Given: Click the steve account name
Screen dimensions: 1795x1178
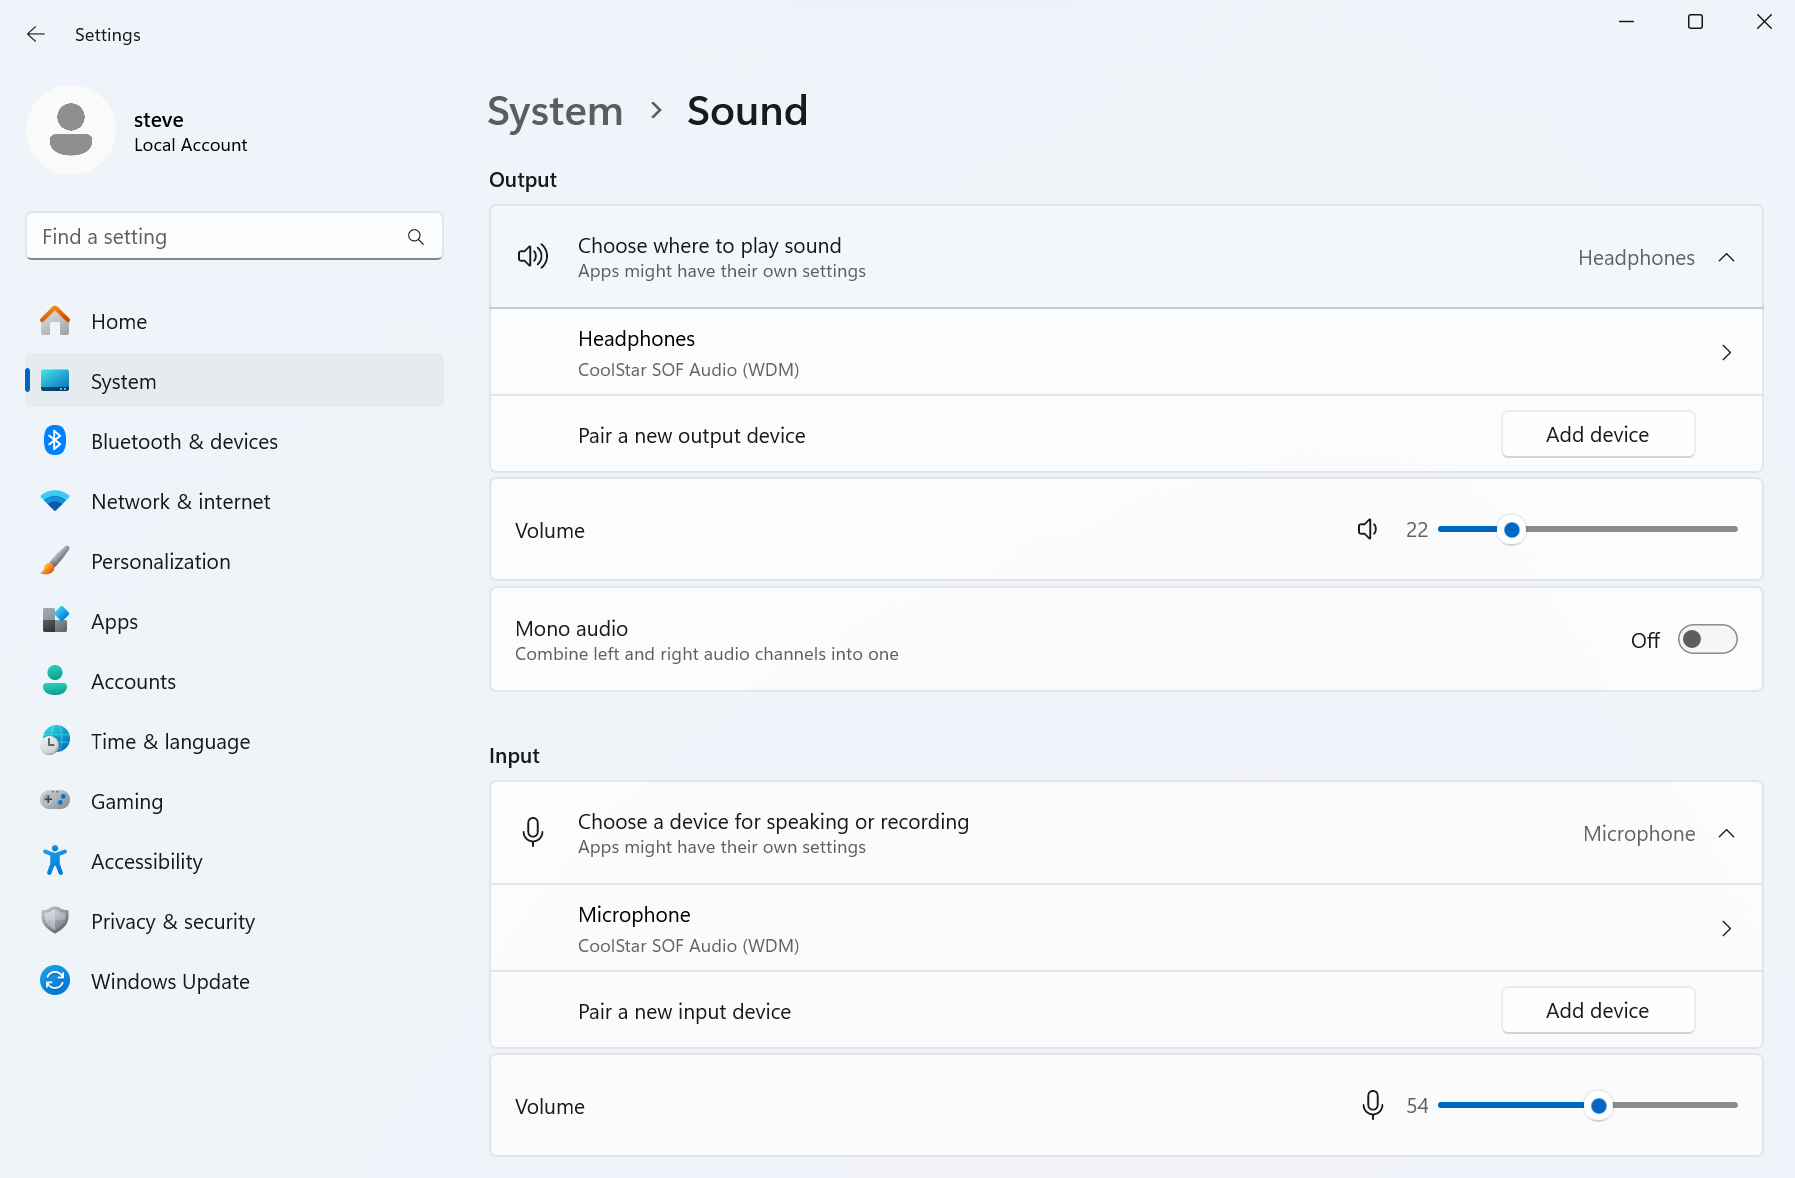Looking at the screenshot, I should 158,120.
